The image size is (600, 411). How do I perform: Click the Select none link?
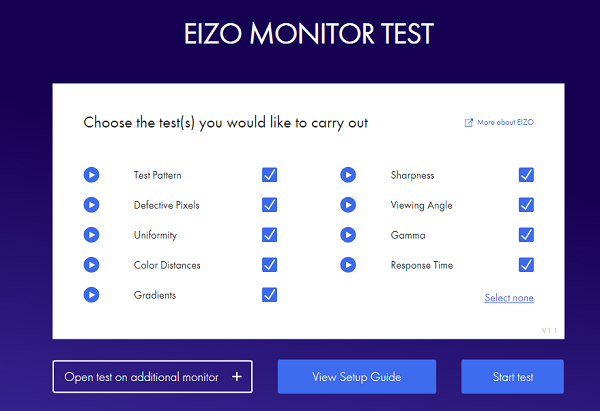[509, 298]
